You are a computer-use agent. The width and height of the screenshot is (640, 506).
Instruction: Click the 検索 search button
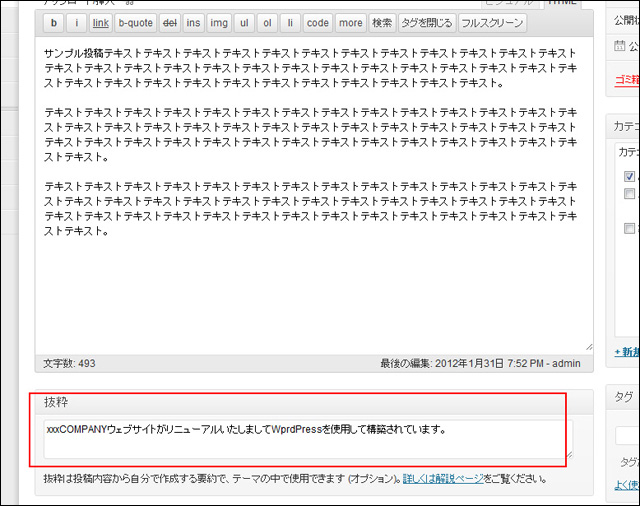382,22
